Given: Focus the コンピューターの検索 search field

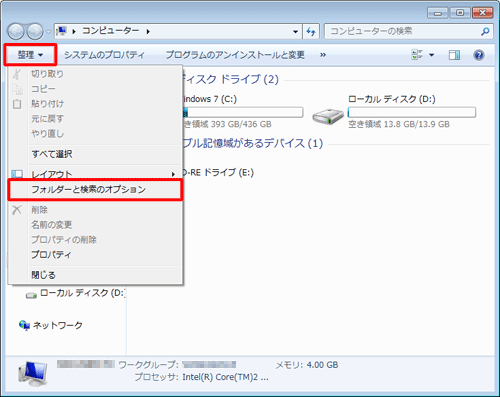Looking at the screenshot, I should point(403,32).
